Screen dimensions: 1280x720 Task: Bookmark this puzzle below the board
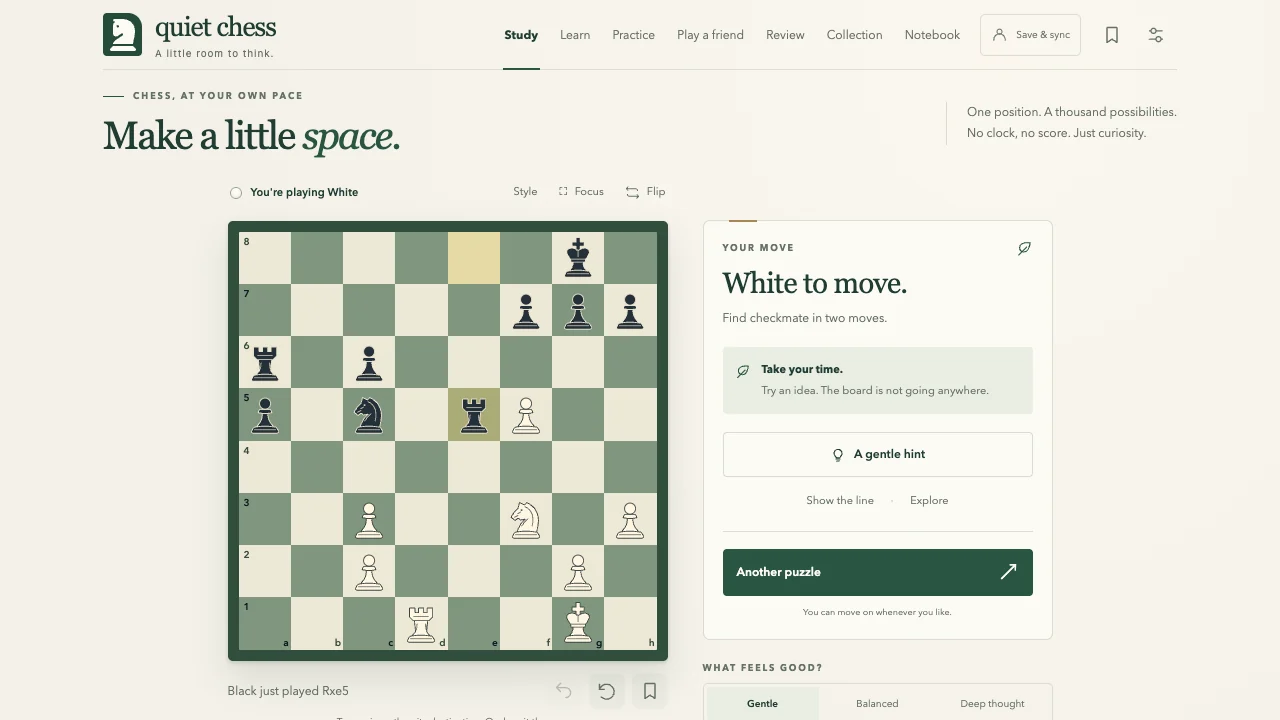[x=650, y=691]
